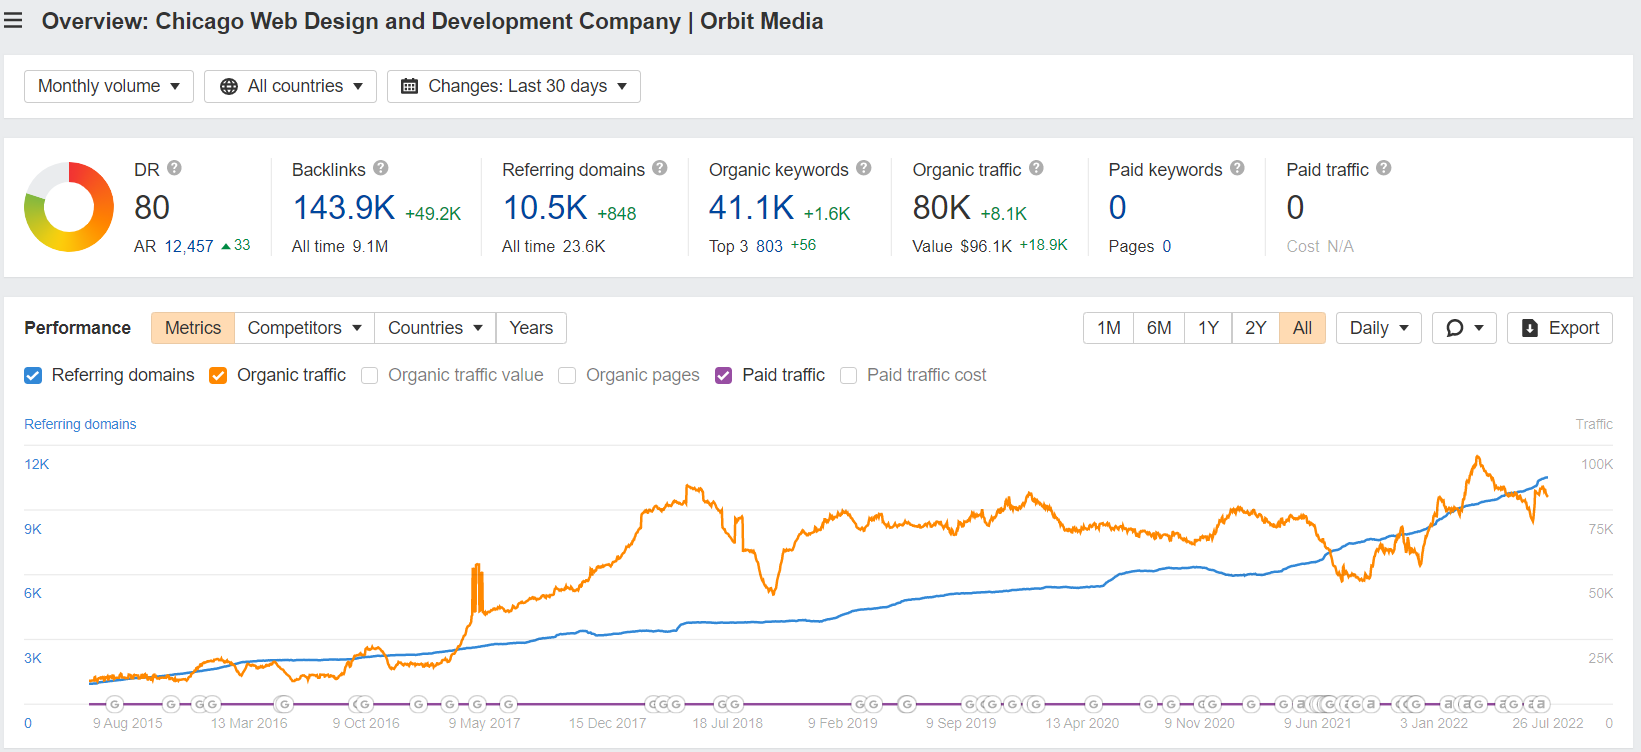Click the Organic keywords help icon
The image size is (1641, 752).
[864, 168]
